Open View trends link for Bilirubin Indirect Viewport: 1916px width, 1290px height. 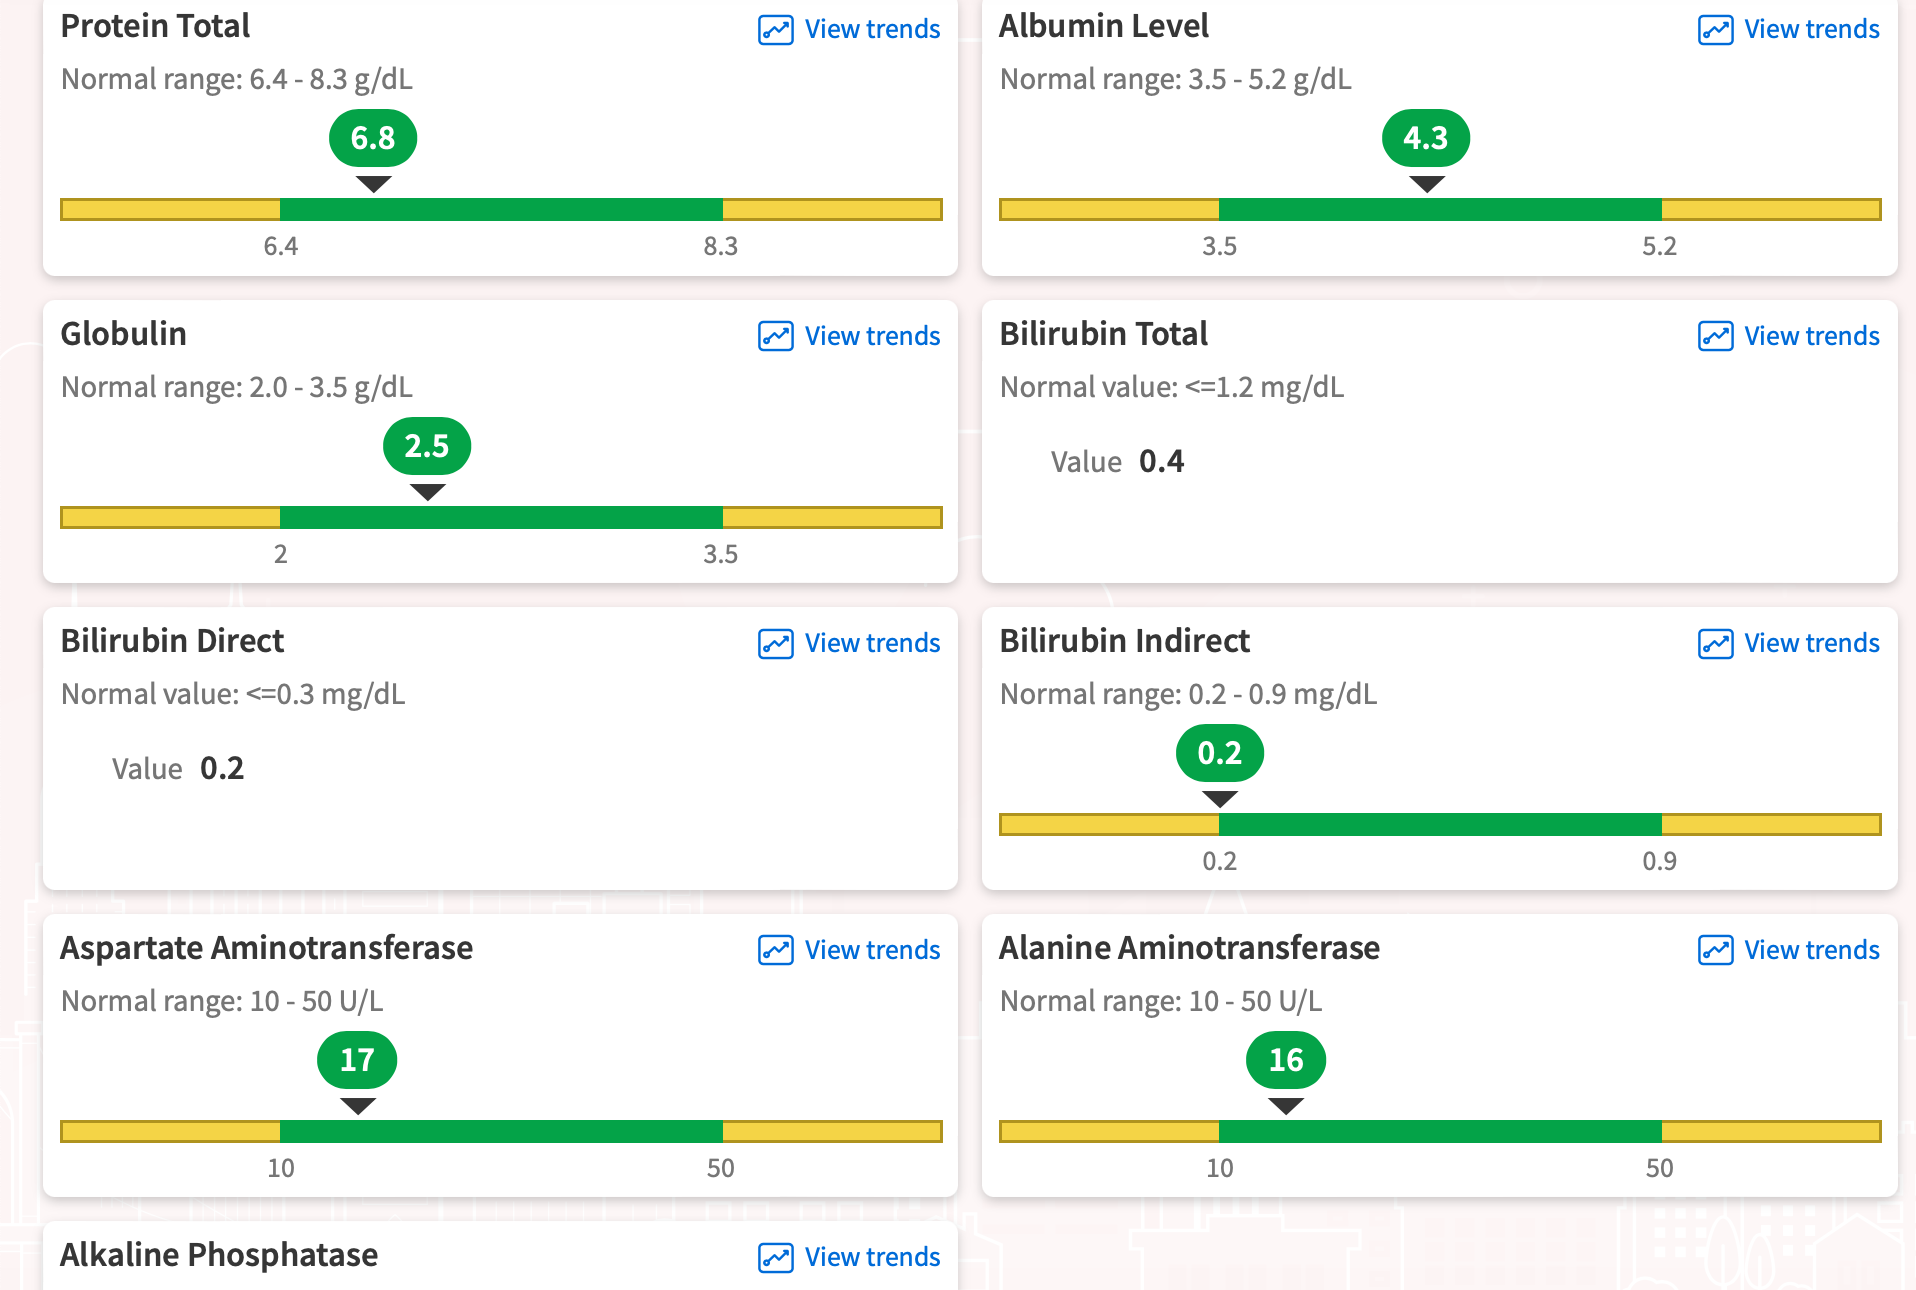tap(1811, 643)
